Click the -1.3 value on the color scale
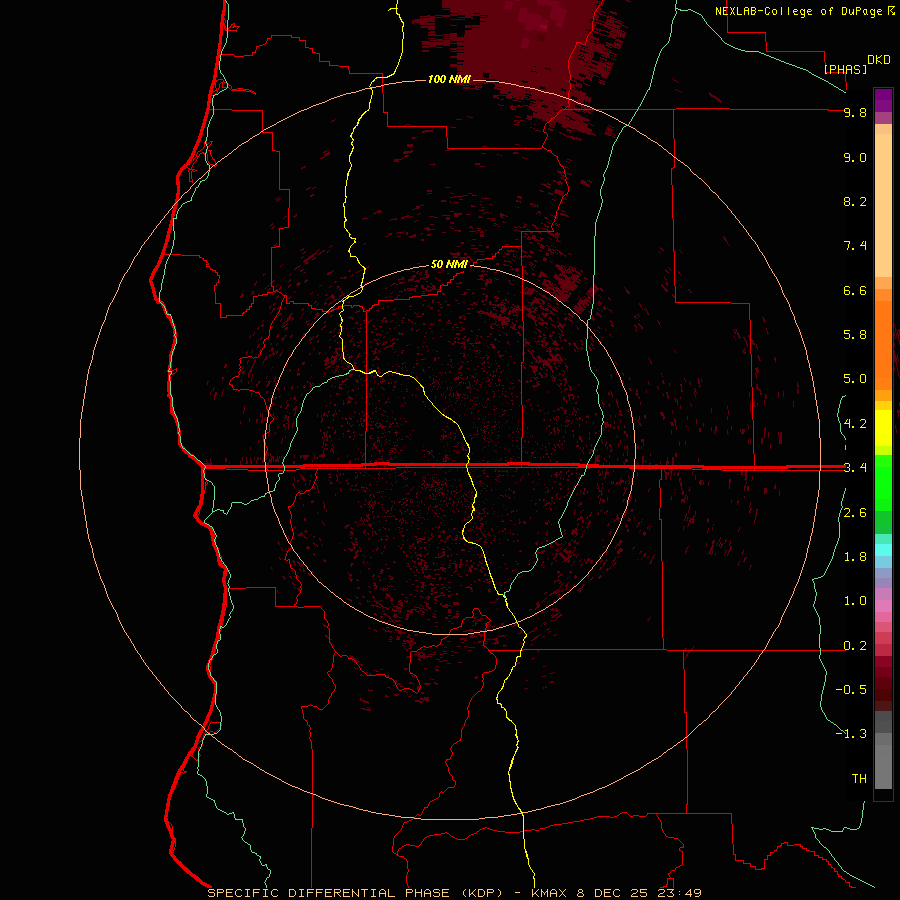Image resolution: width=900 pixels, height=900 pixels. [851, 734]
